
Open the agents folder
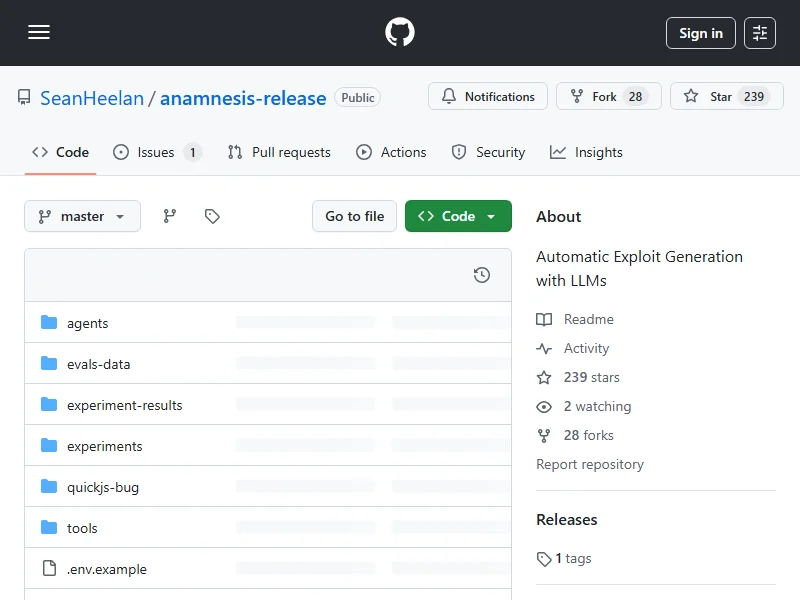[87, 323]
